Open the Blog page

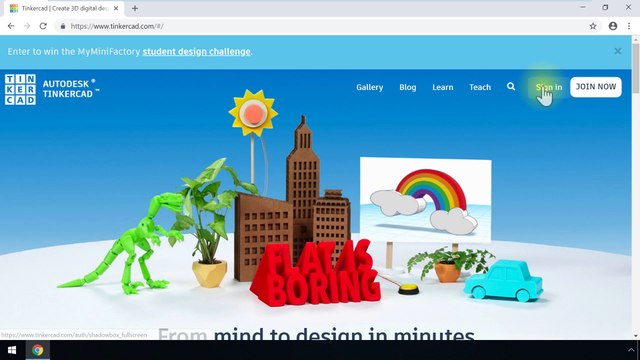point(408,87)
